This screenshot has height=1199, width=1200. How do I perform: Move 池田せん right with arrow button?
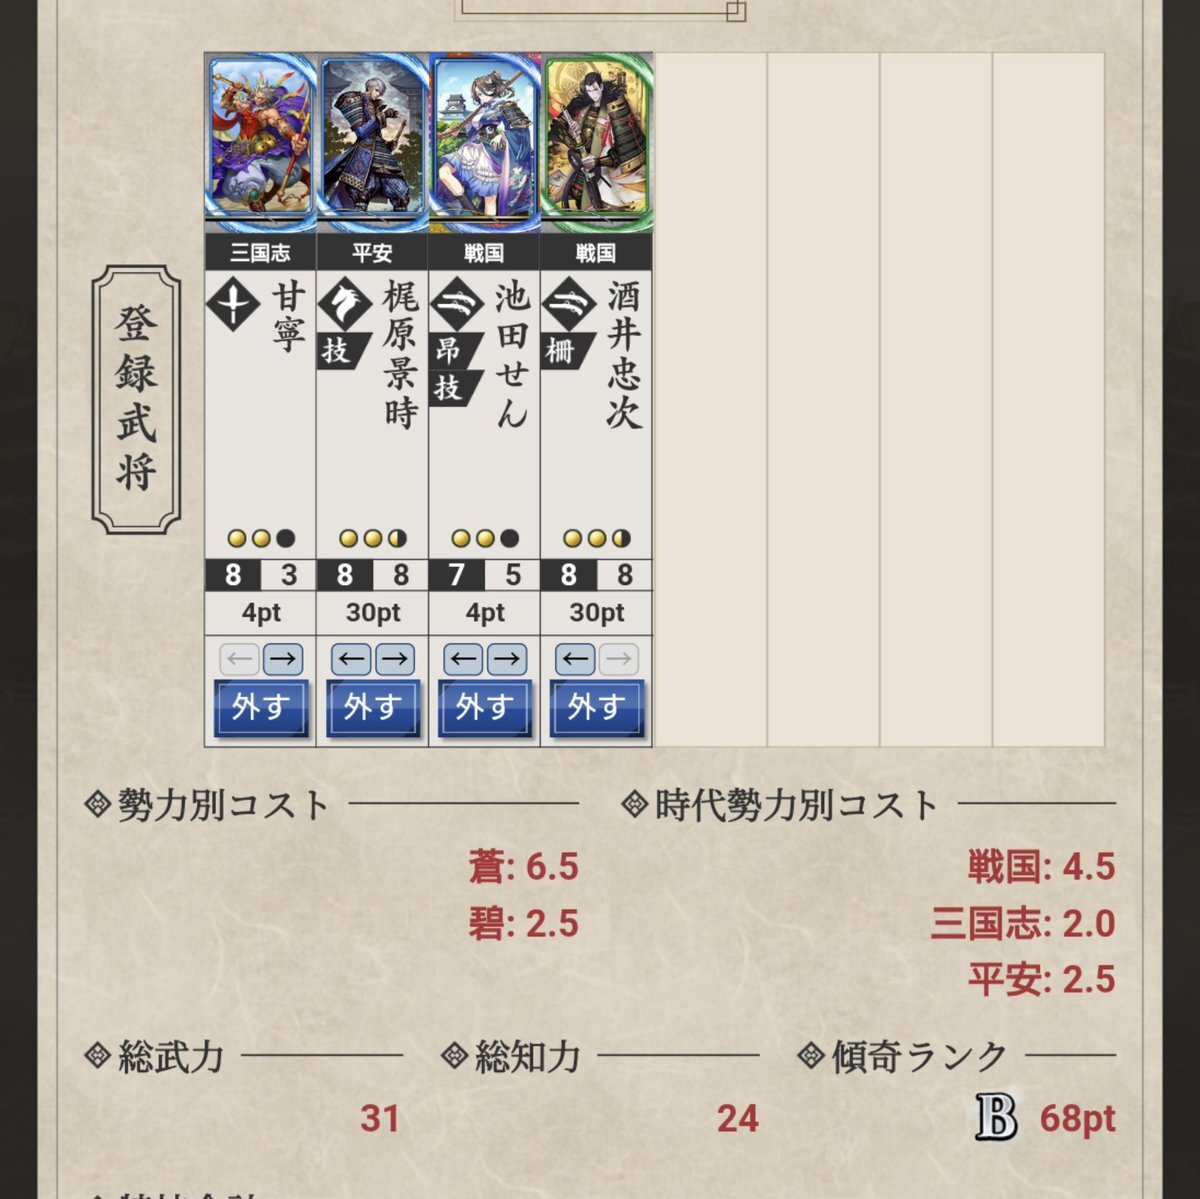506,659
